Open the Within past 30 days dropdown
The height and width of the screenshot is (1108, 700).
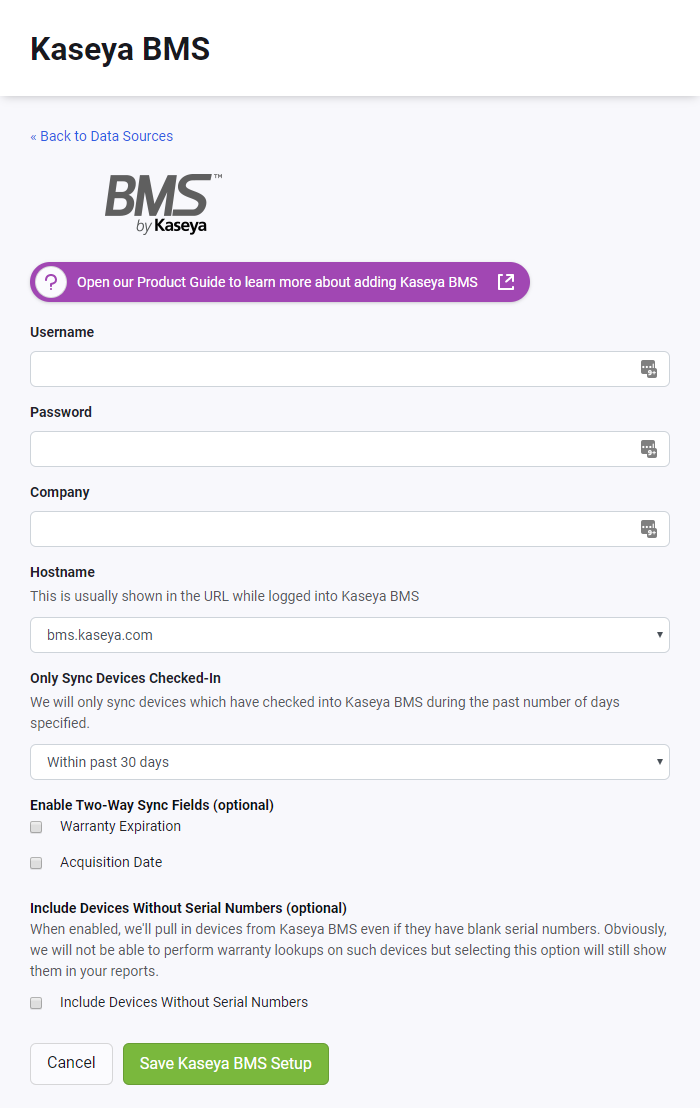(x=350, y=762)
